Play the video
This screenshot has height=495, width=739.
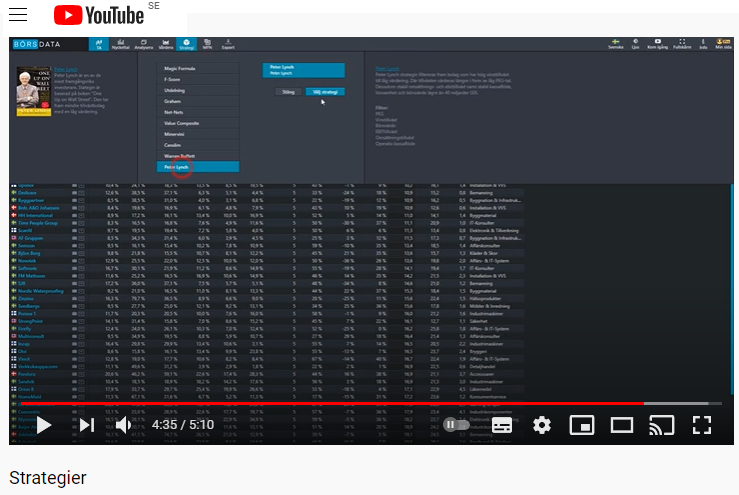point(43,425)
